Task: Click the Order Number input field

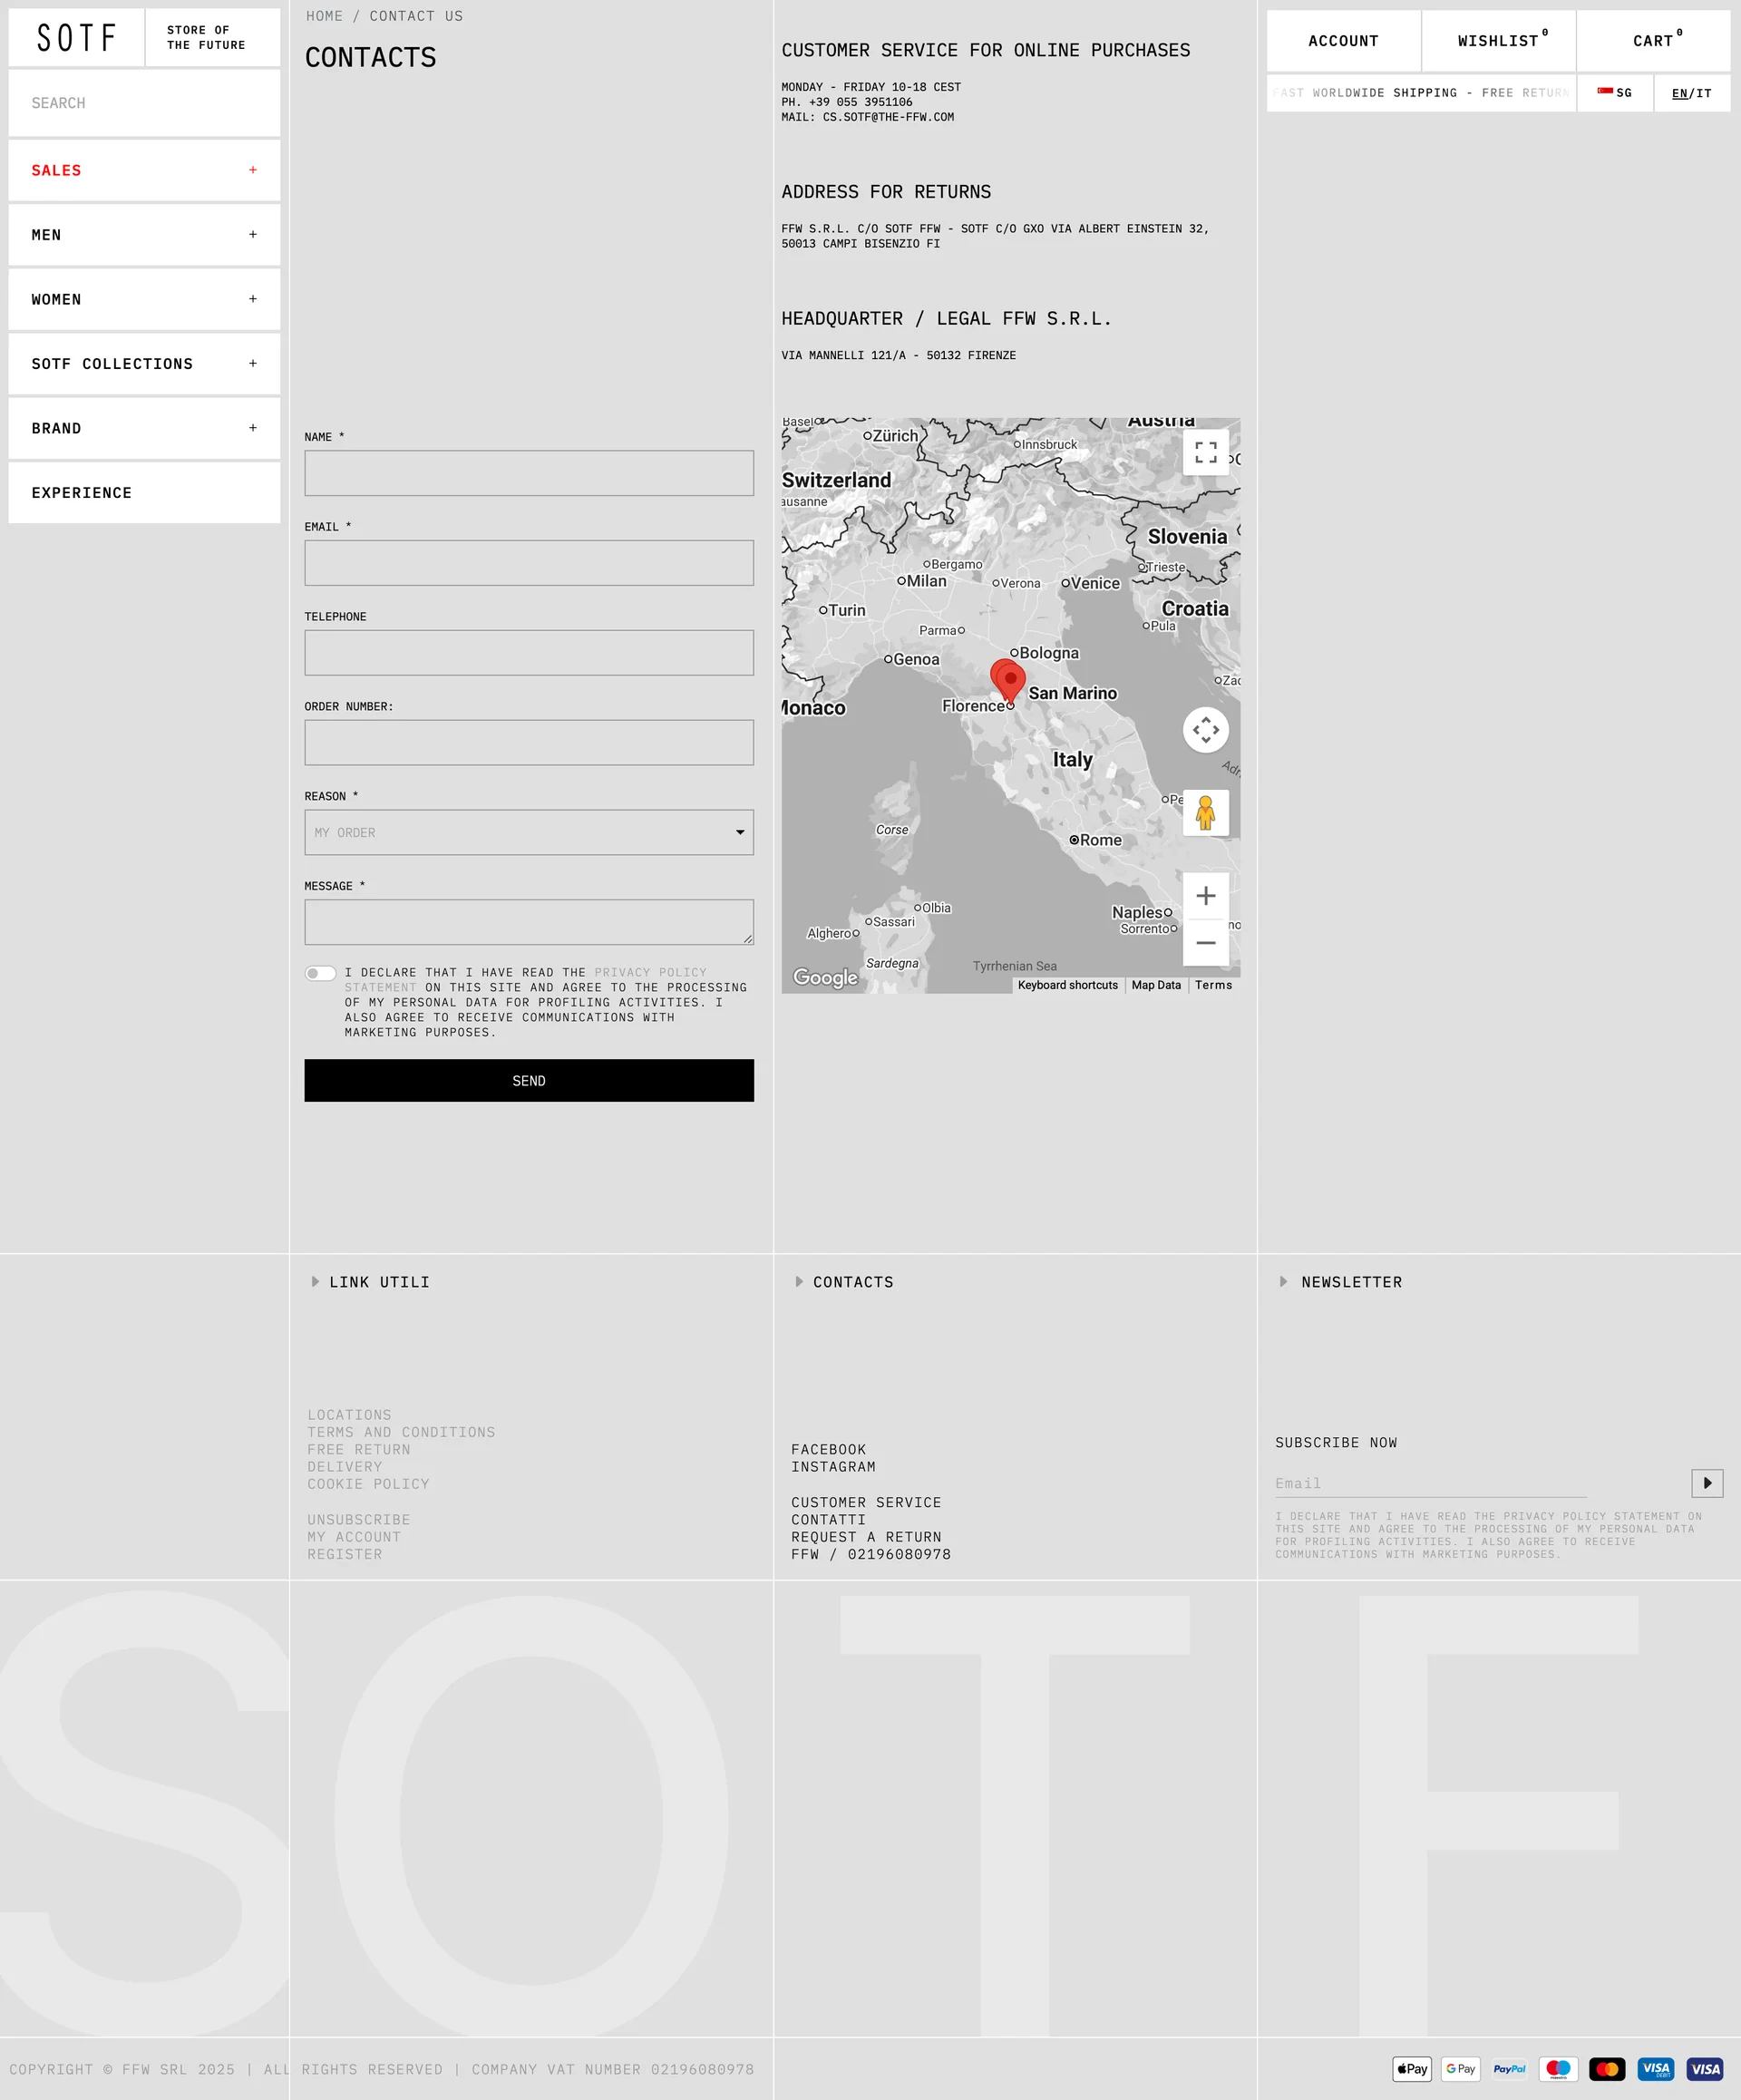Action: pyautogui.click(x=528, y=743)
